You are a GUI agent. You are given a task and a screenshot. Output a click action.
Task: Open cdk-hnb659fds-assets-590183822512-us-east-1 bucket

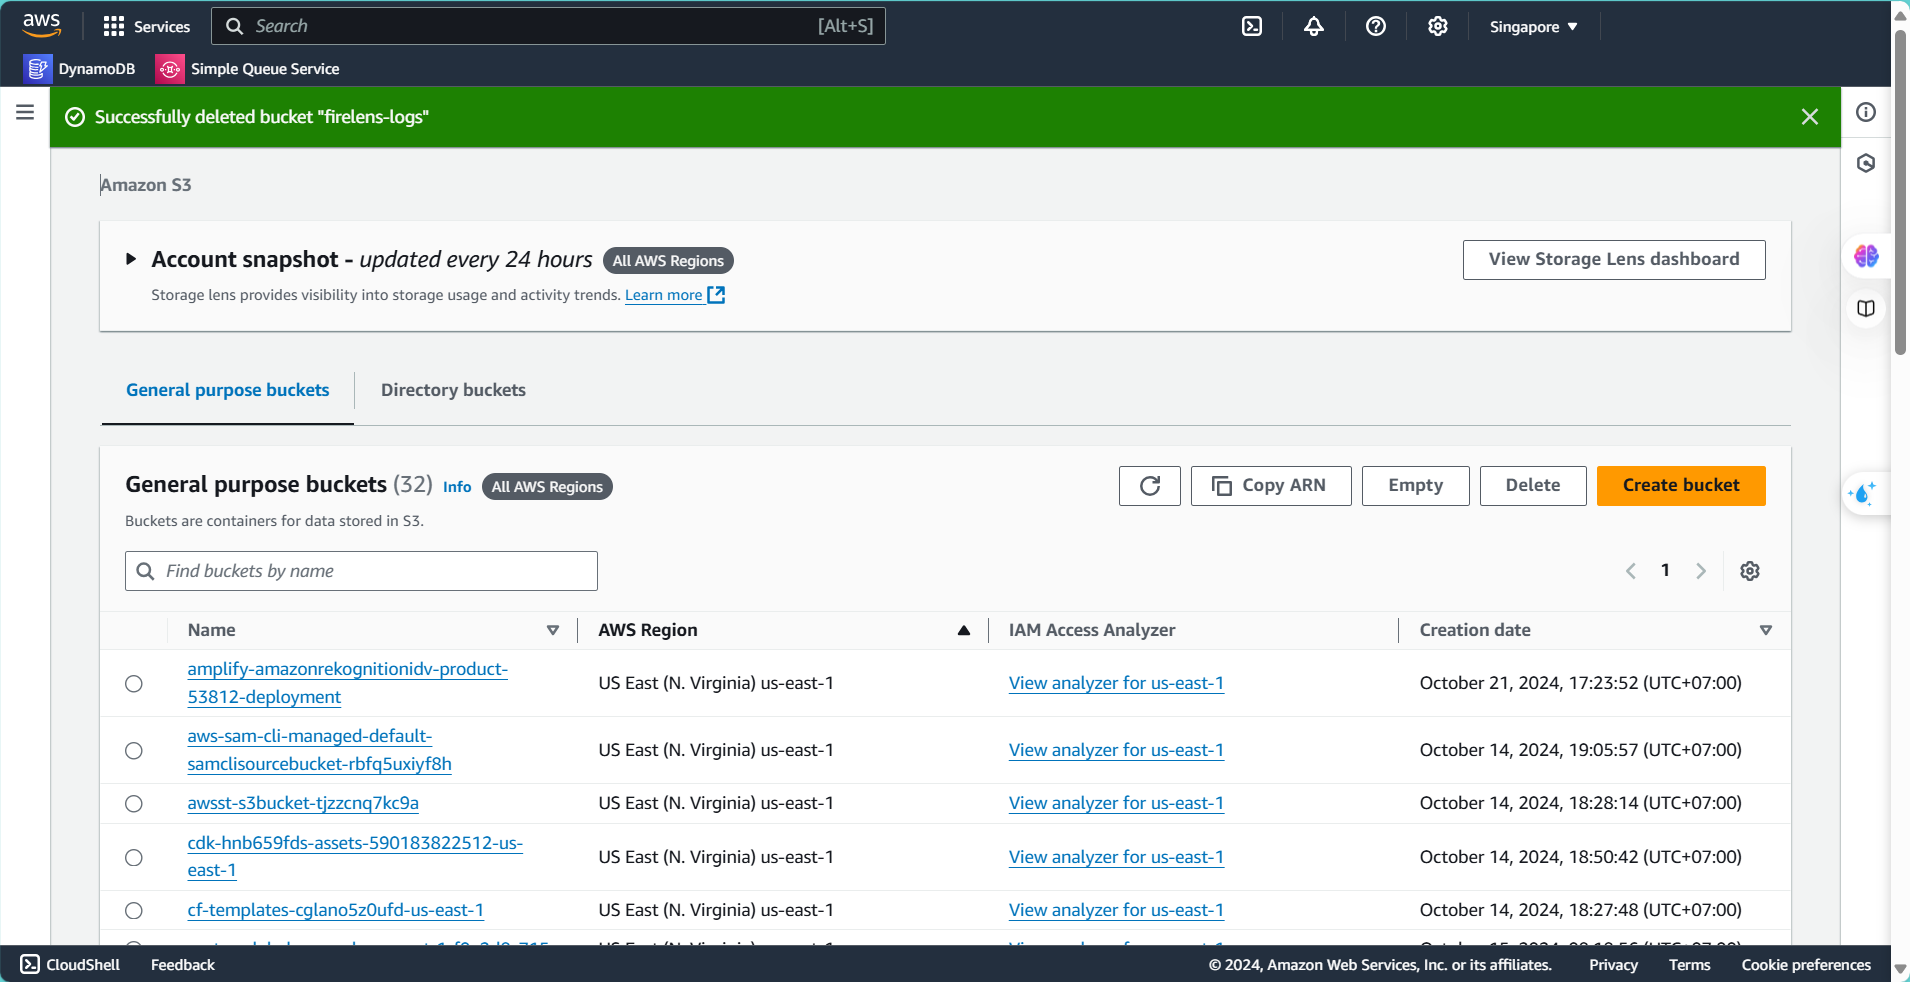pyautogui.click(x=355, y=857)
